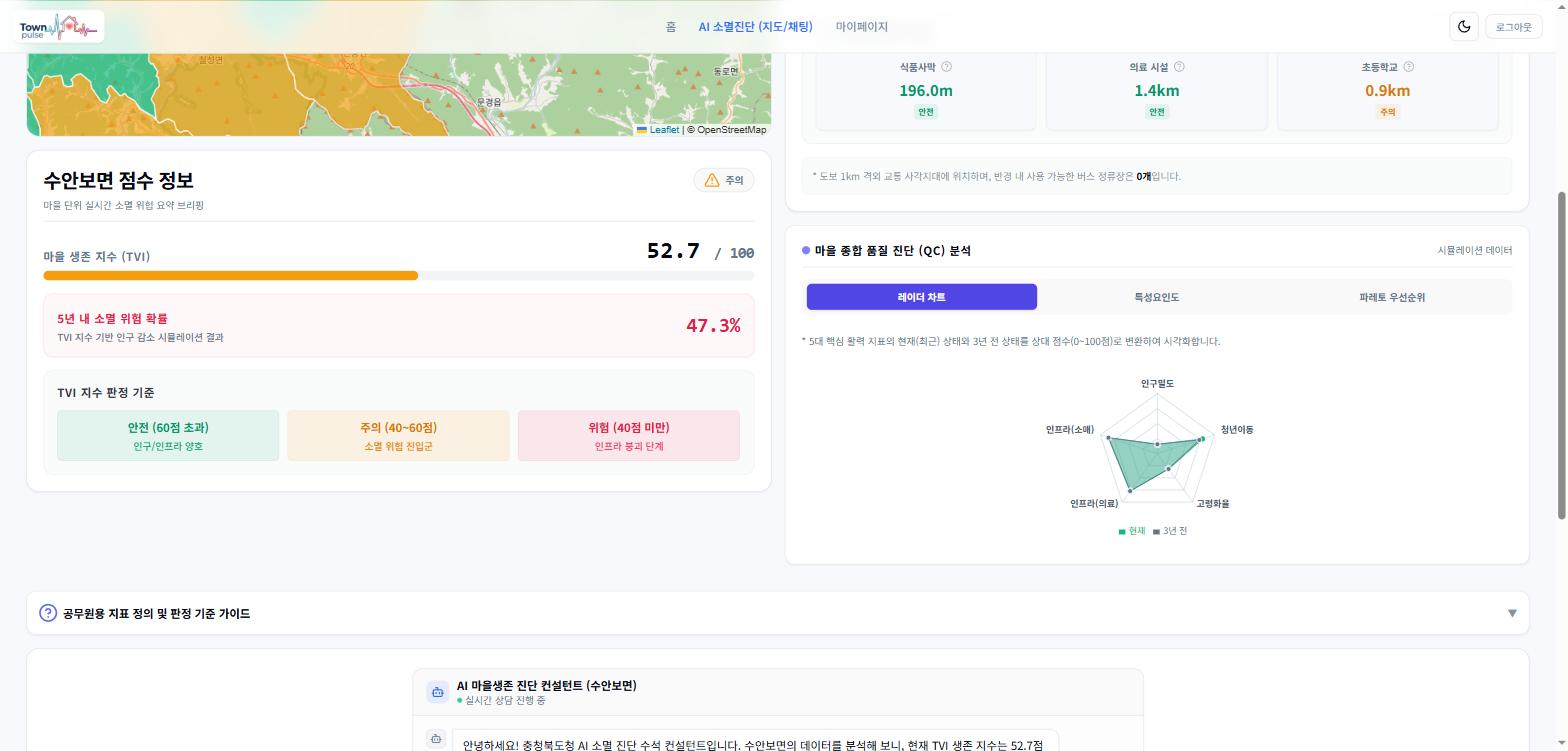Click the Leaflet link on map

pyautogui.click(x=664, y=130)
